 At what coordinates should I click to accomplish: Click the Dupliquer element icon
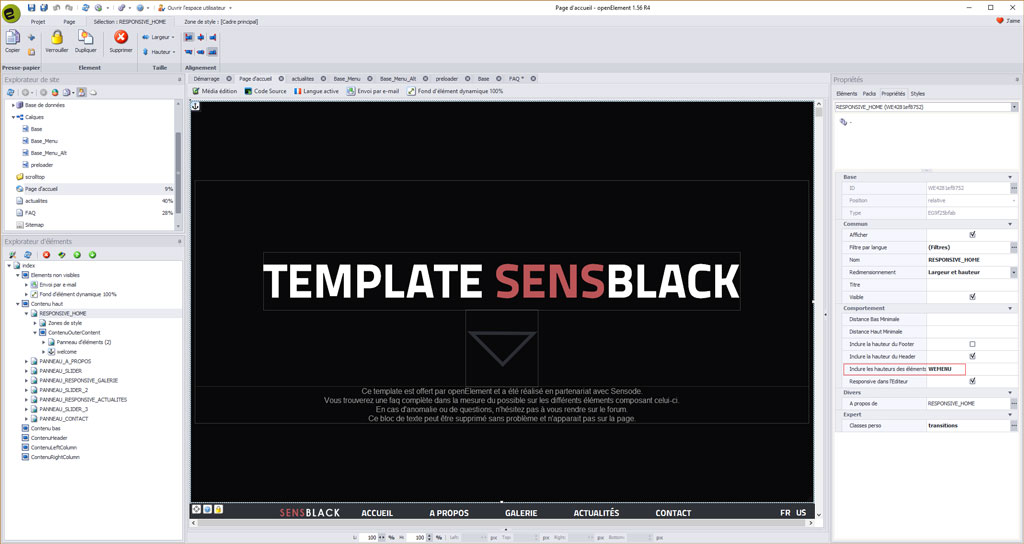coord(86,38)
